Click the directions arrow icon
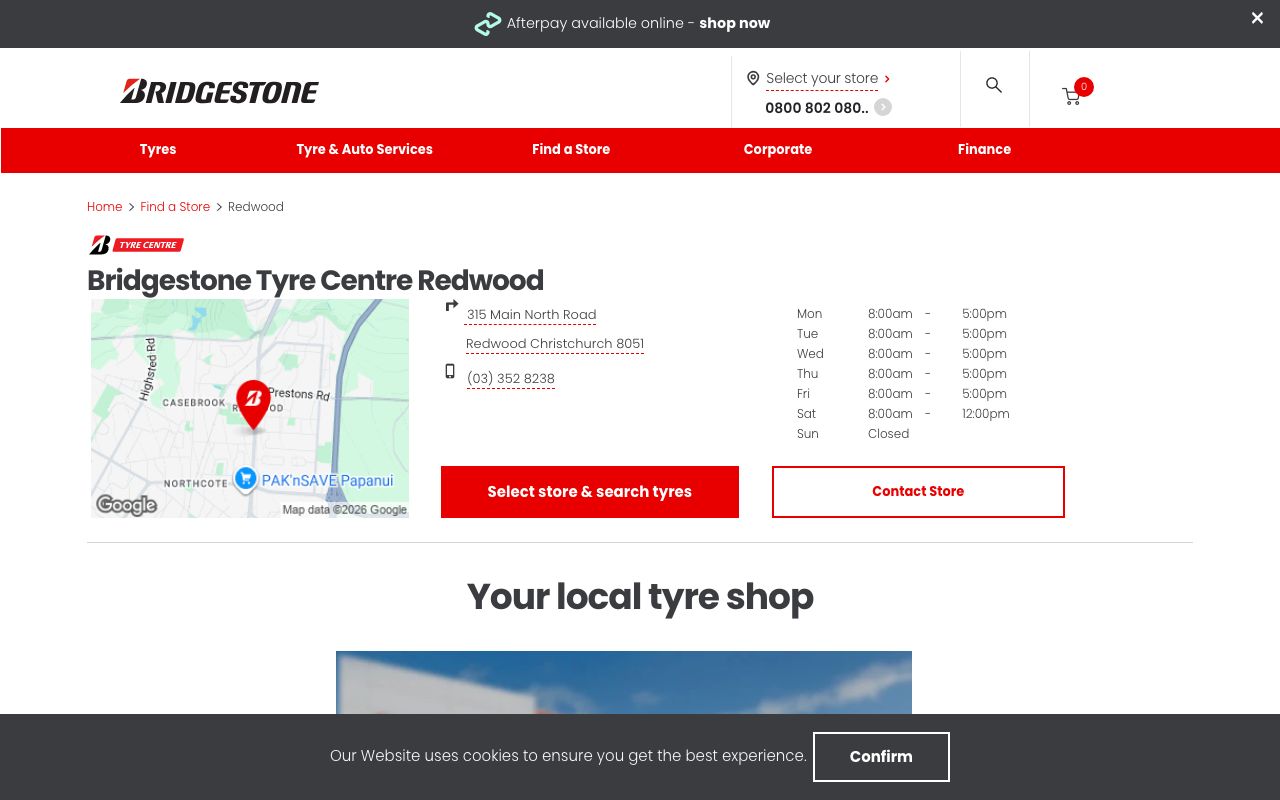This screenshot has width=1280, height=800. point(452,306)
